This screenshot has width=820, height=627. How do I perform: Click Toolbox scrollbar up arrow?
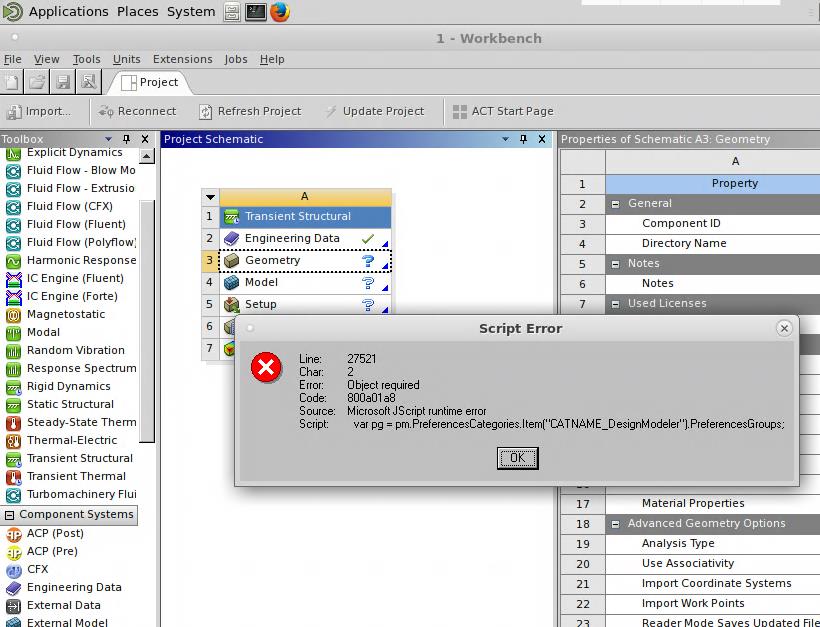click(147, 156)
